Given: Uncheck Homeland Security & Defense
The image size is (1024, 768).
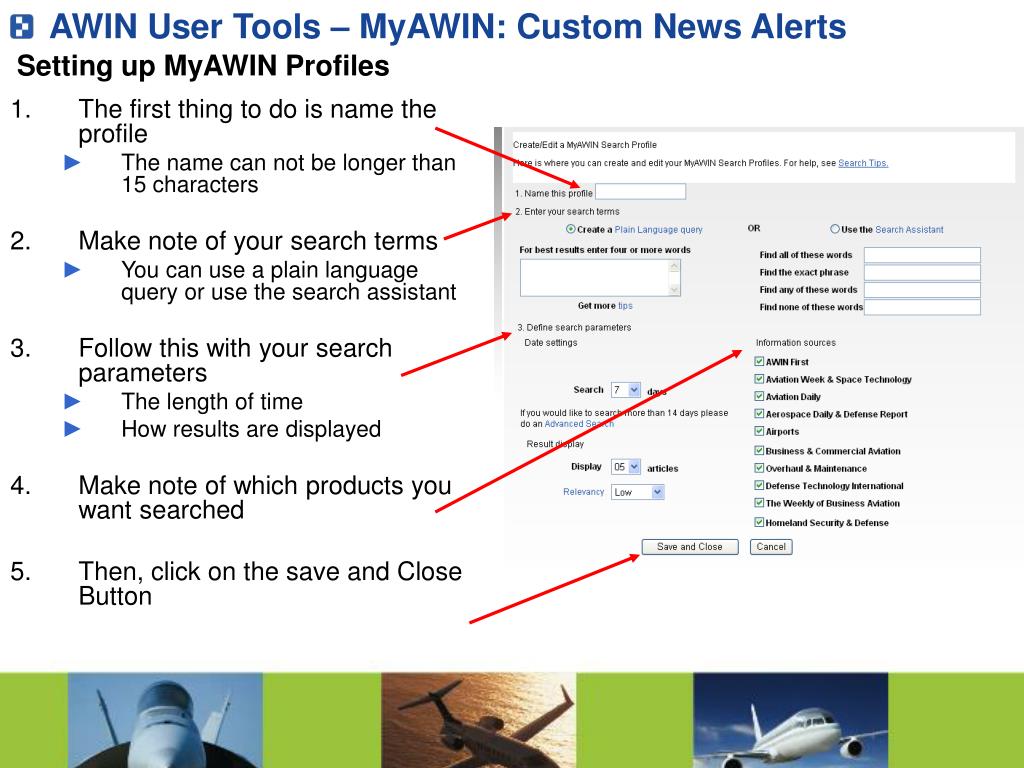Looking at the screenshot, I should [759, 522].
